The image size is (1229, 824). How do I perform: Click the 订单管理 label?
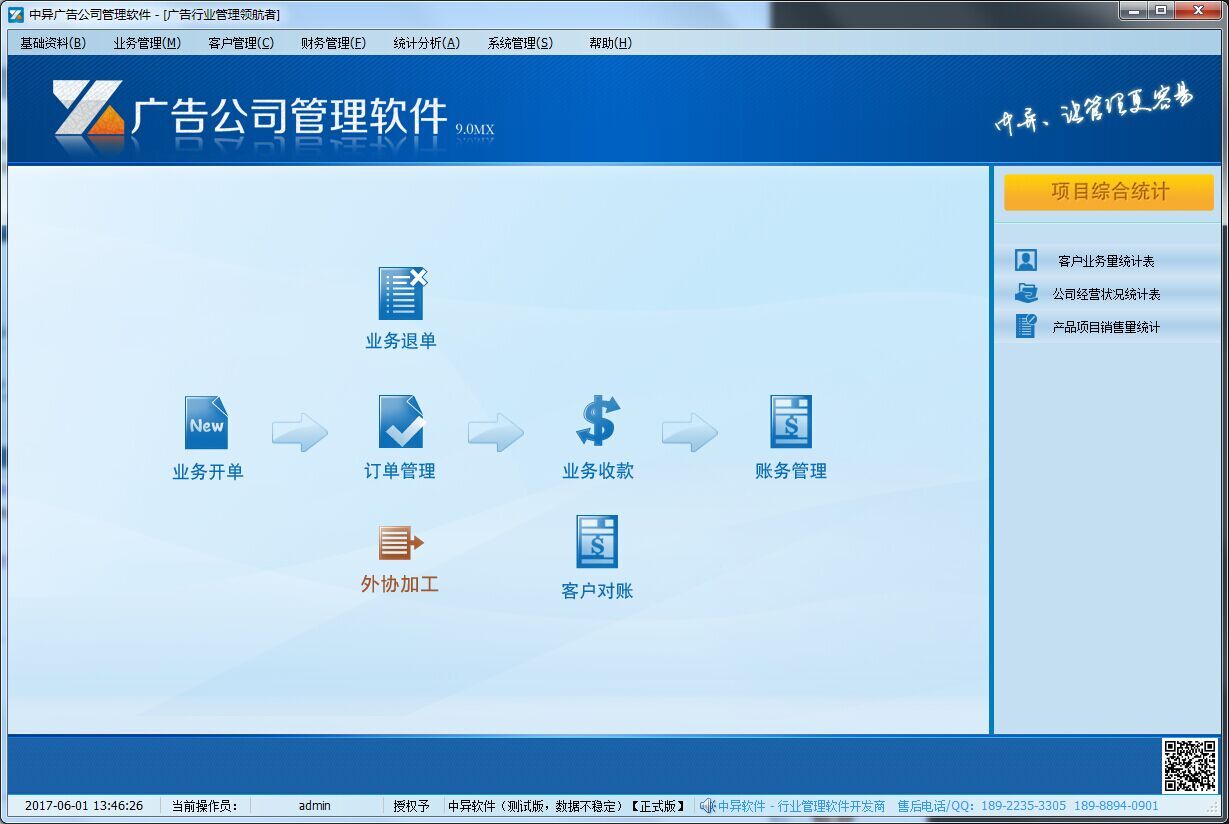click(400, 471)
